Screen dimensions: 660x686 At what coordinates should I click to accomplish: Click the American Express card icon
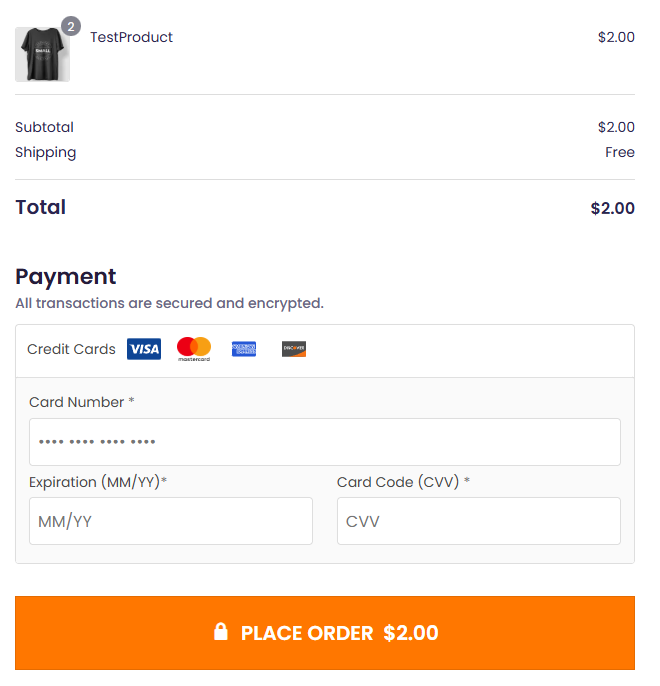244,349
